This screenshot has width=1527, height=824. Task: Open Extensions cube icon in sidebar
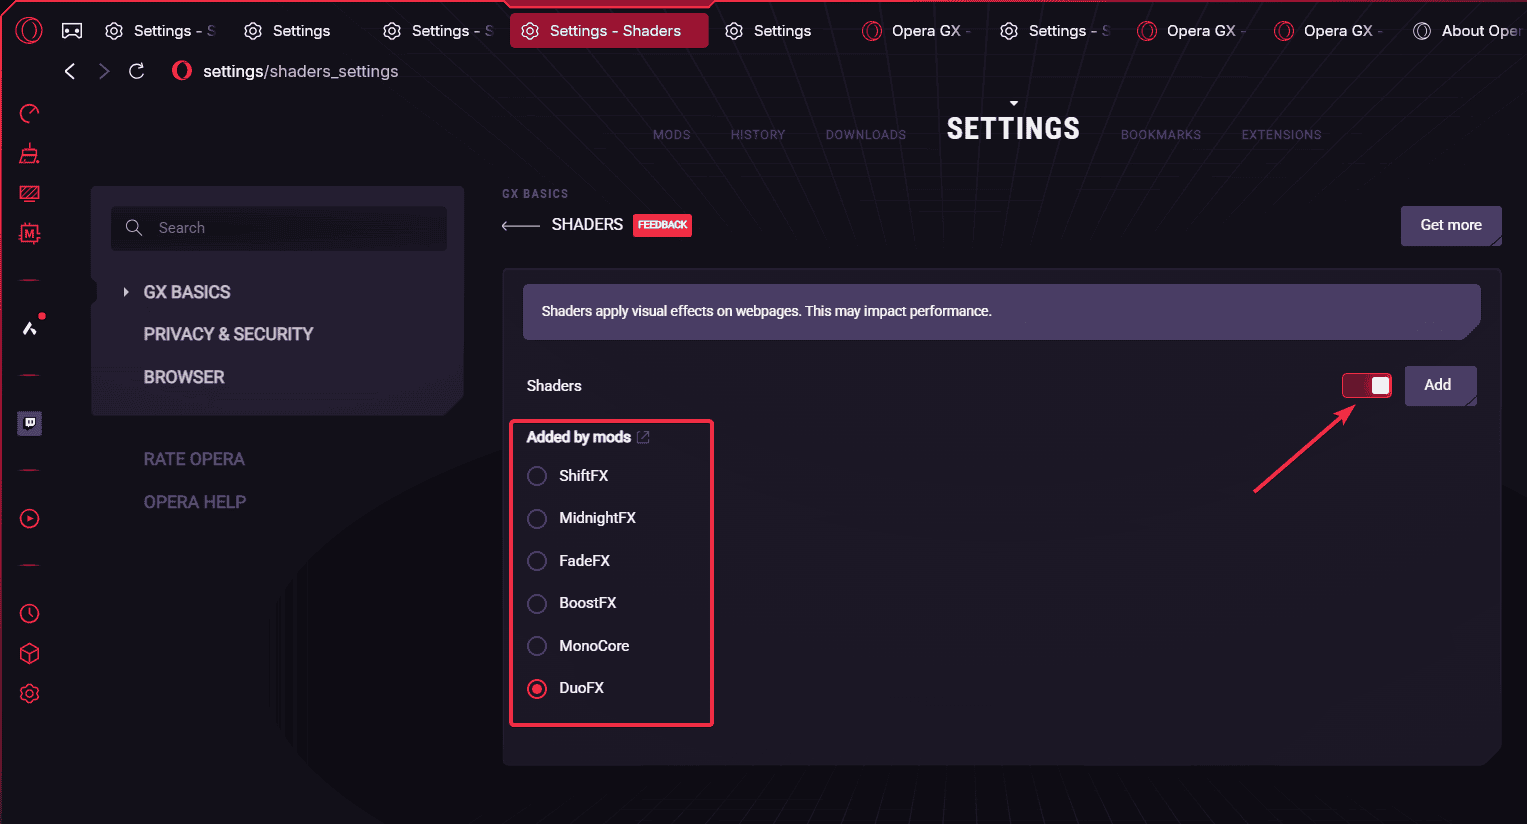(30, 653)
